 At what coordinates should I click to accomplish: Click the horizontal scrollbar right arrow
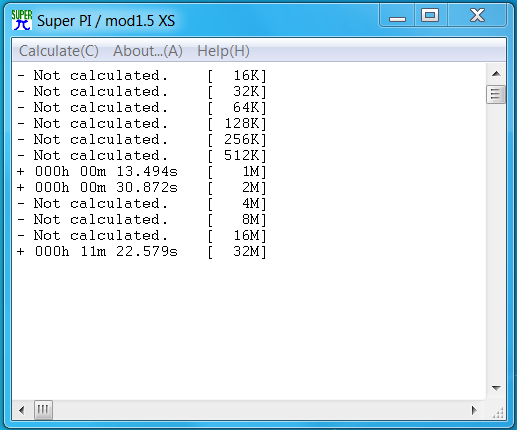click(474, 410)
